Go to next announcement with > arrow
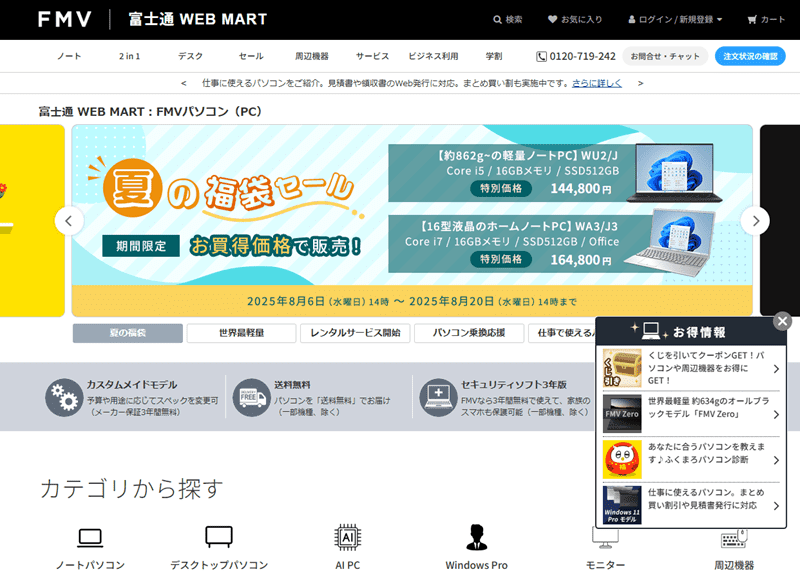This screenshot has height=574, width=800. [x=640, y=83]
